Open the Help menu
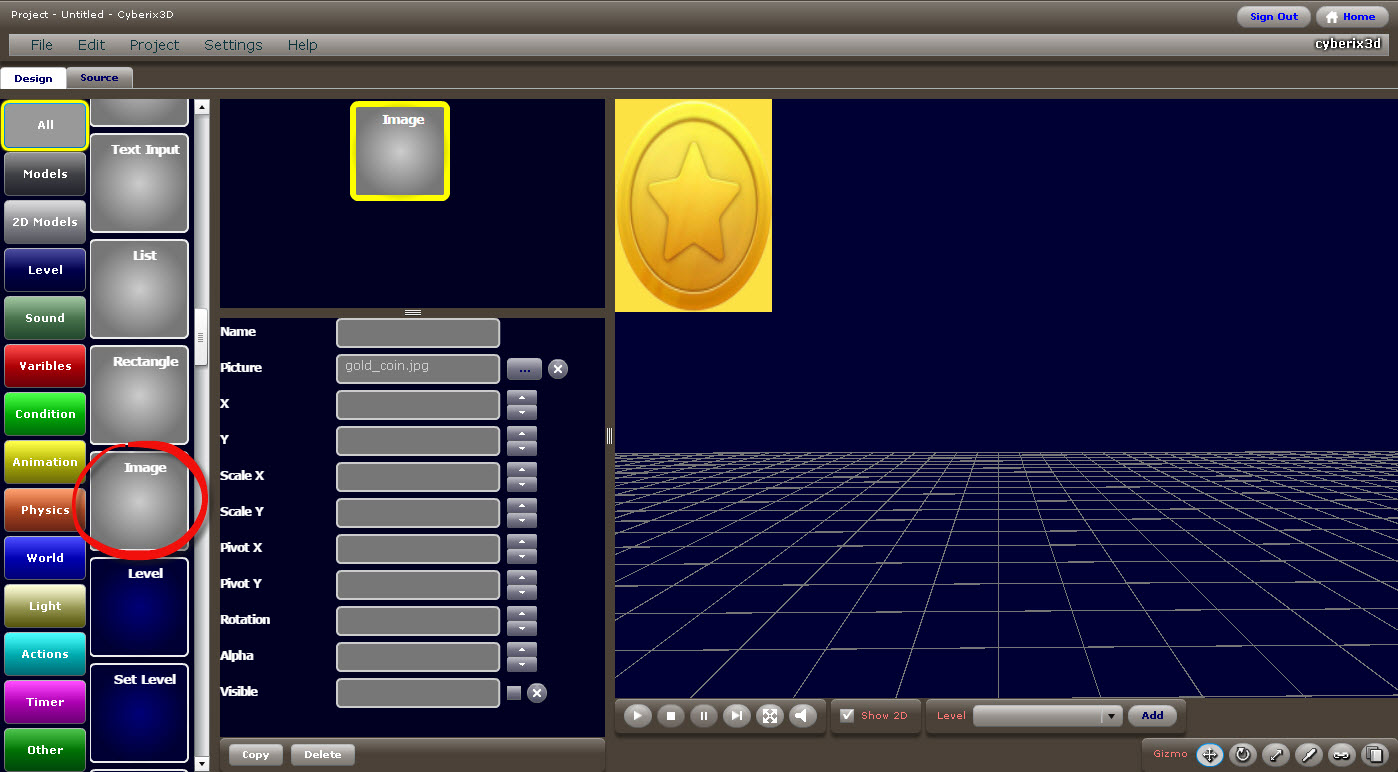Viewport: 1398px width, 772px height. point(302,45)
